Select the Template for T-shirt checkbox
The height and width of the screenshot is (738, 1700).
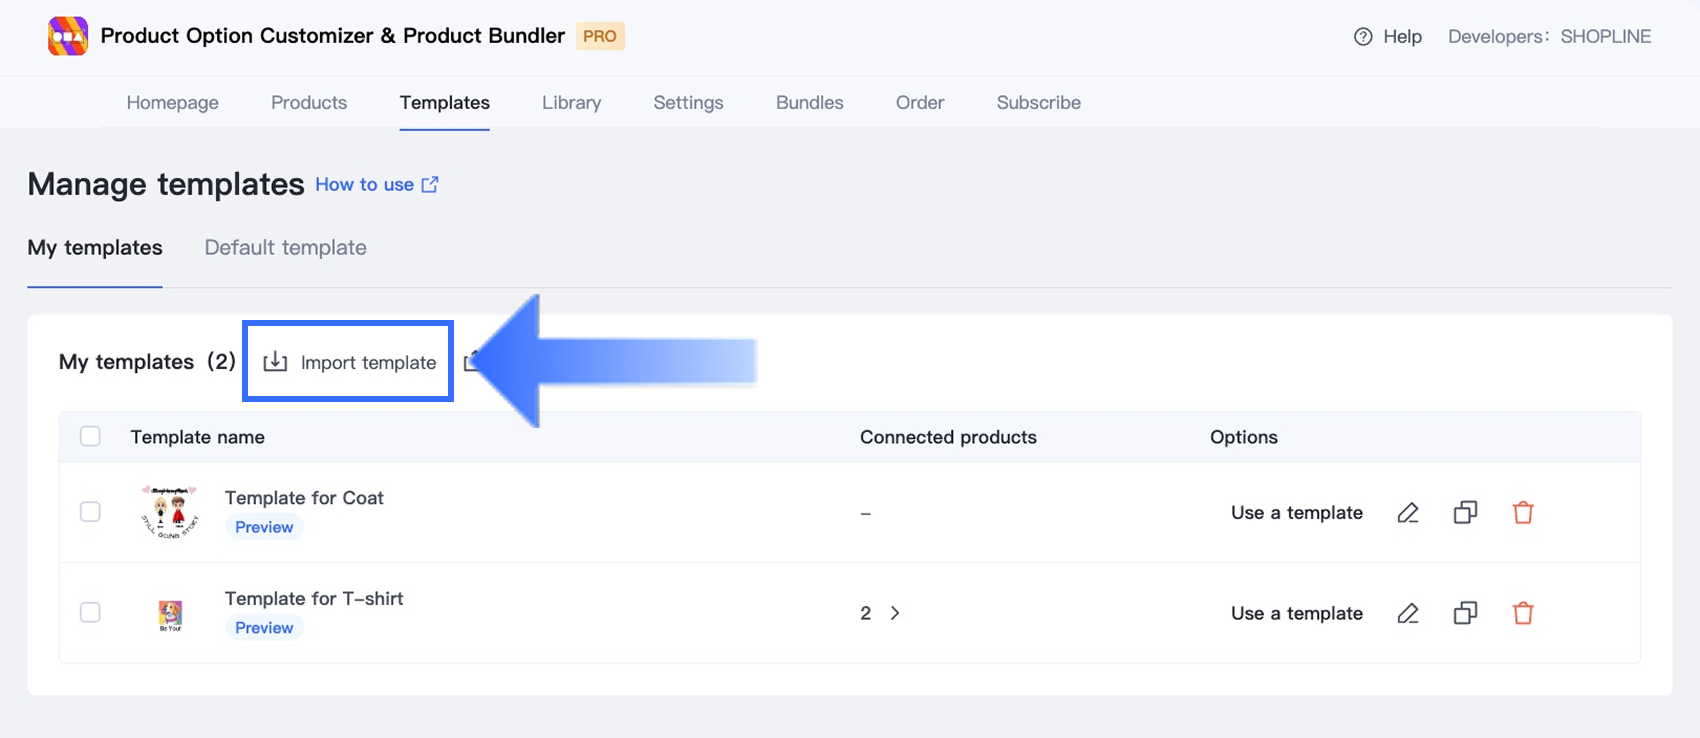point(90,612)
